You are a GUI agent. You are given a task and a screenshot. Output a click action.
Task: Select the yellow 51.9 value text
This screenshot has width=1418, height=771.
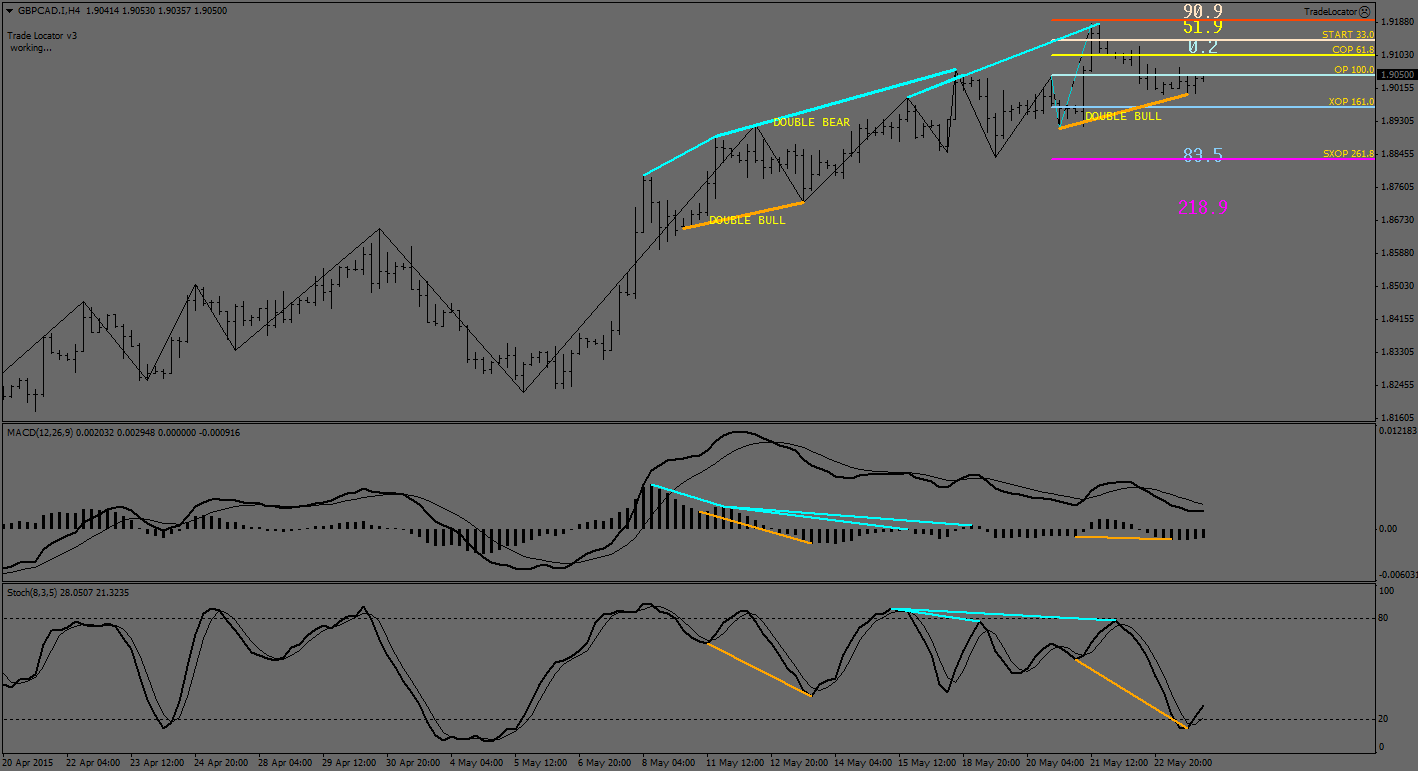point(1203,28)
